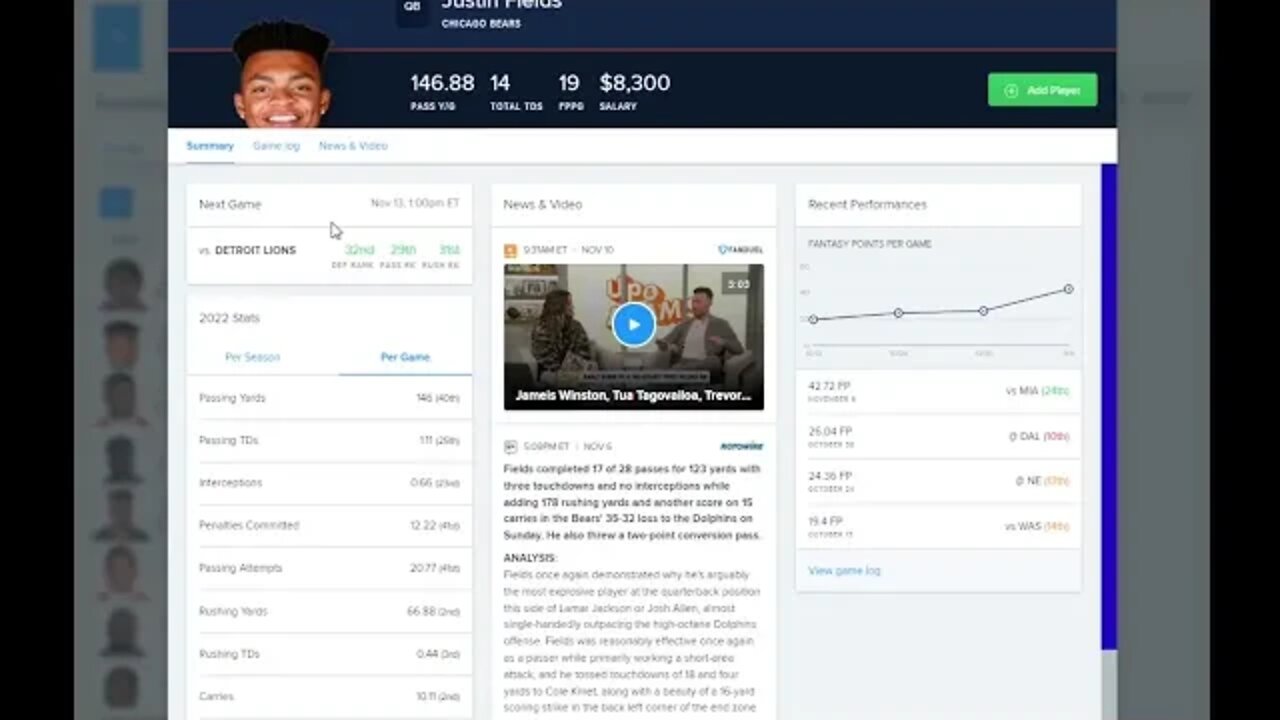The height and width of the screenshot is (720, 1280).
Task: Select the 26.04 FP @ DAL performance row
Action: [x=938, y=436]
